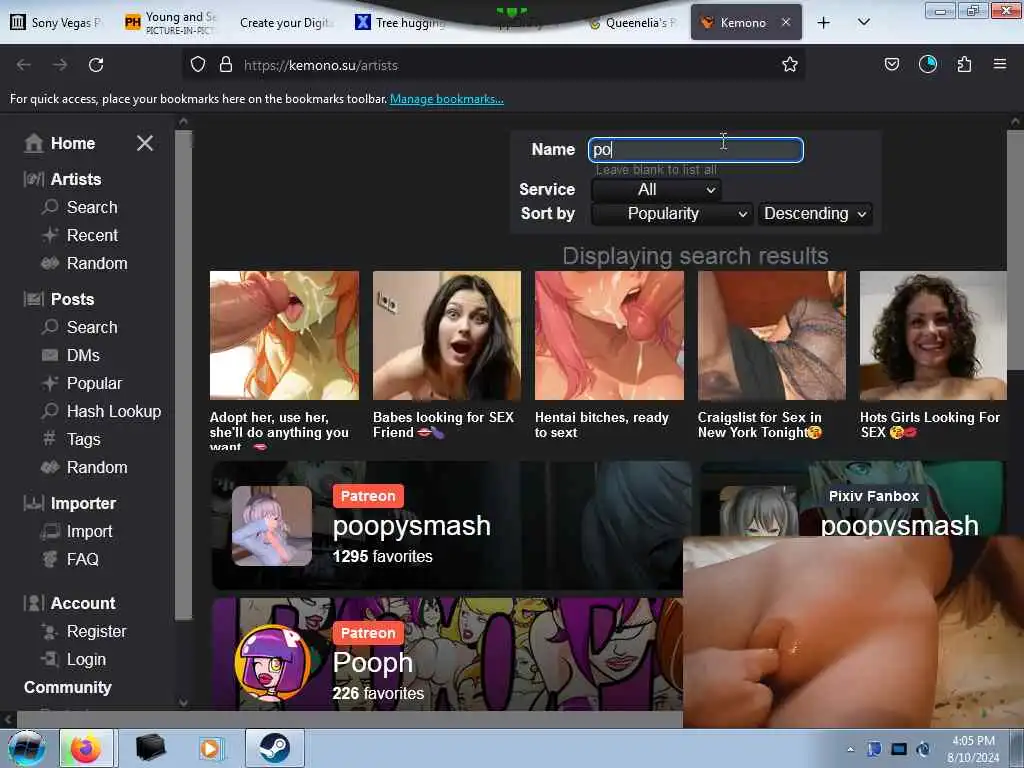Click the sidebar vertical scrollbar
The height and width of the screenshot is (768, 1024).
[184, 375]
